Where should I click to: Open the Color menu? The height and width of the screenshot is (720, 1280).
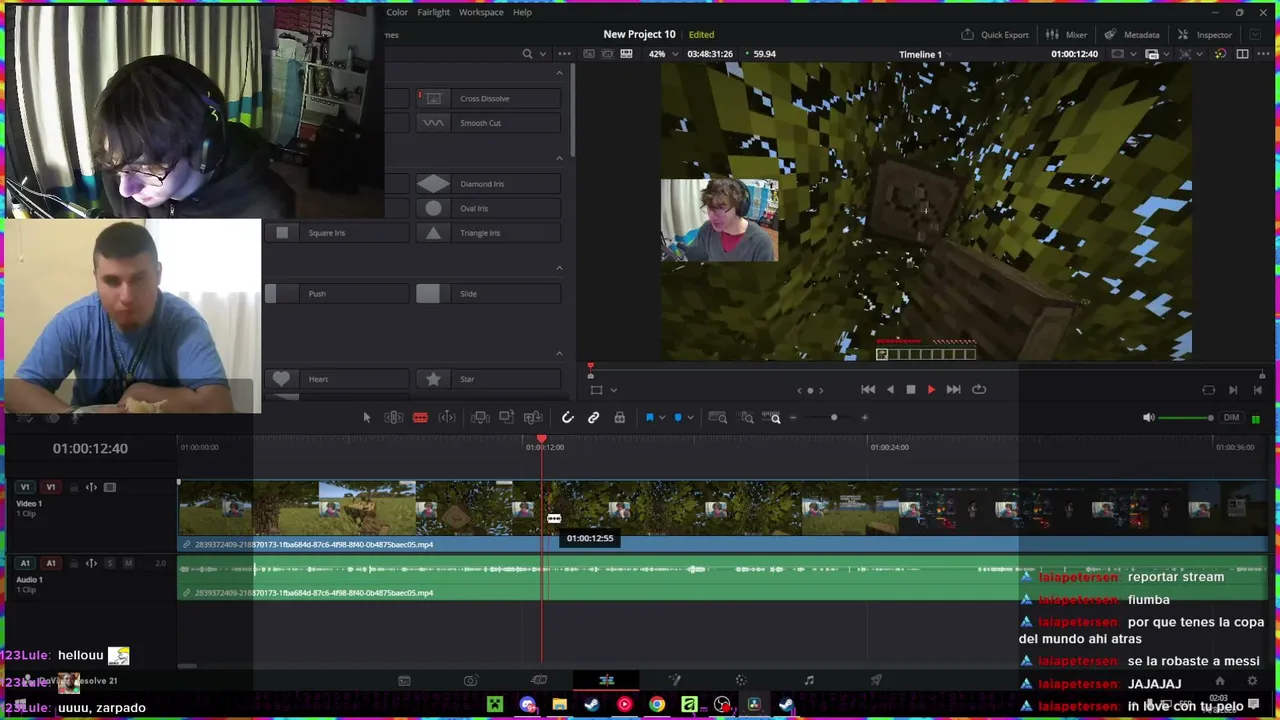tap(397, 12)
